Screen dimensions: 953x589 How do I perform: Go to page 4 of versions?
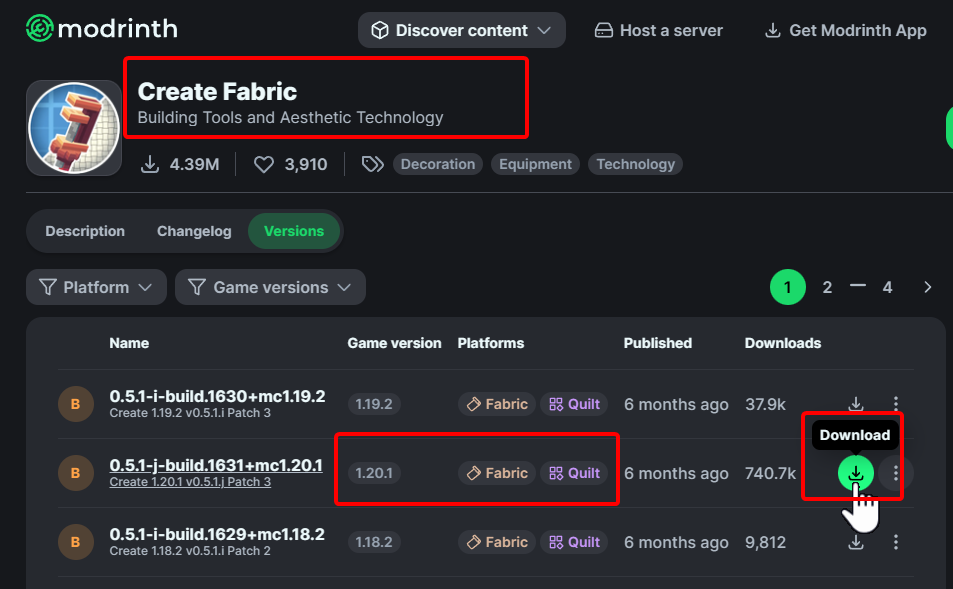click(x=887, y=287)
